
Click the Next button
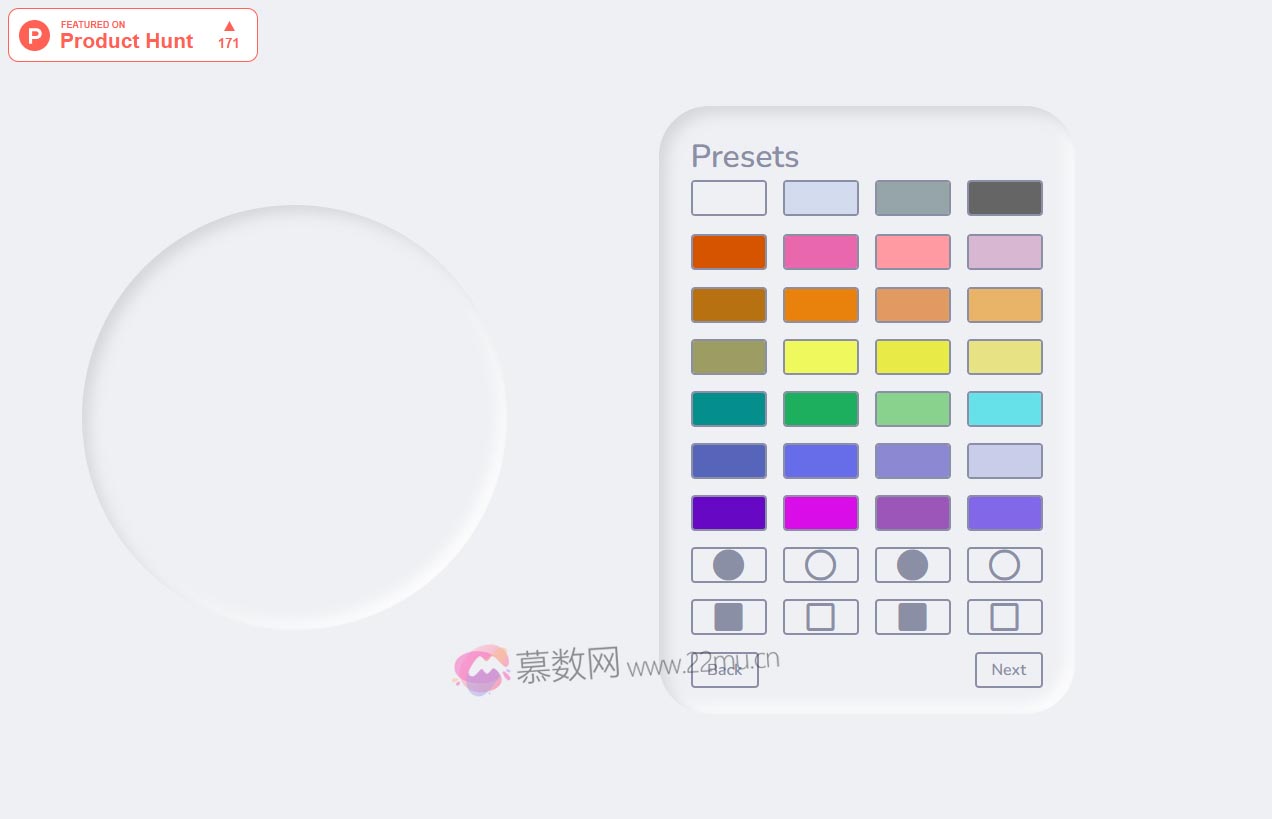1008,670
